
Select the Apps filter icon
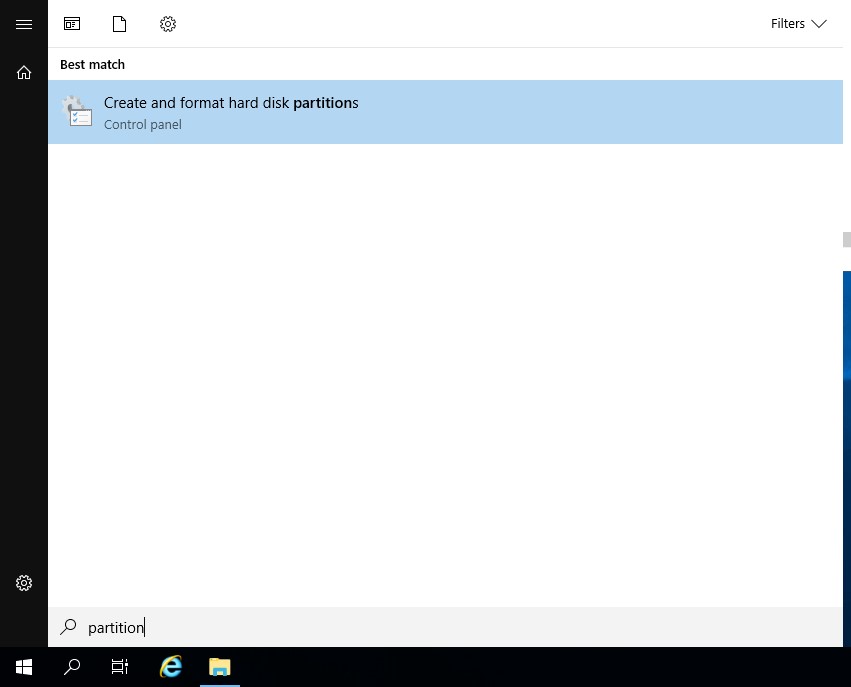71,23
